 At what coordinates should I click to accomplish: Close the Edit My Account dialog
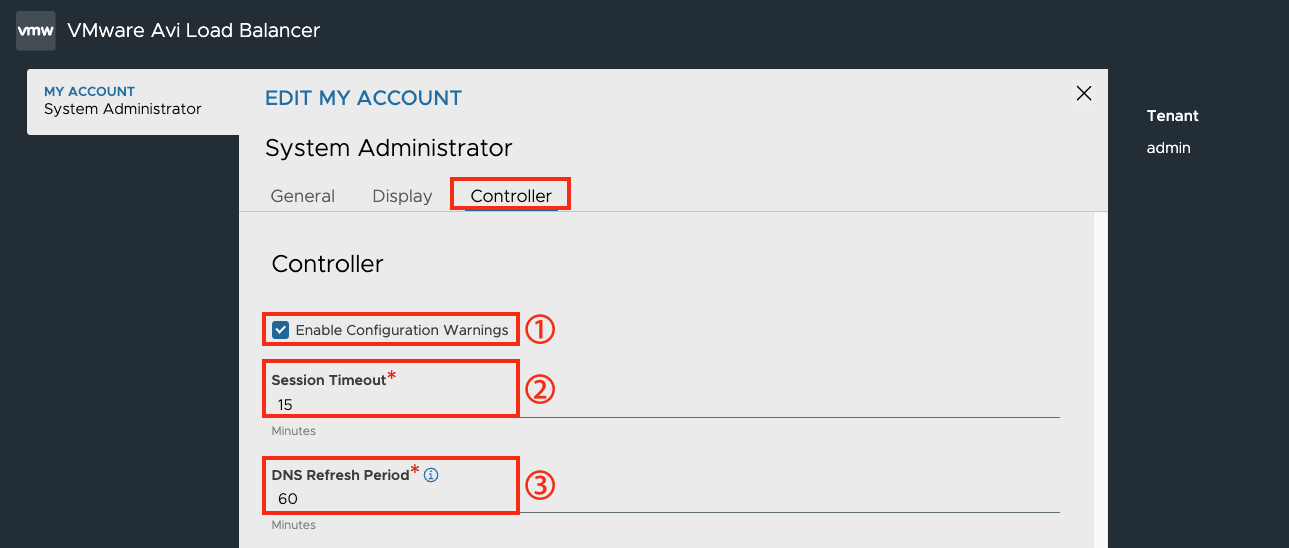1083,93
